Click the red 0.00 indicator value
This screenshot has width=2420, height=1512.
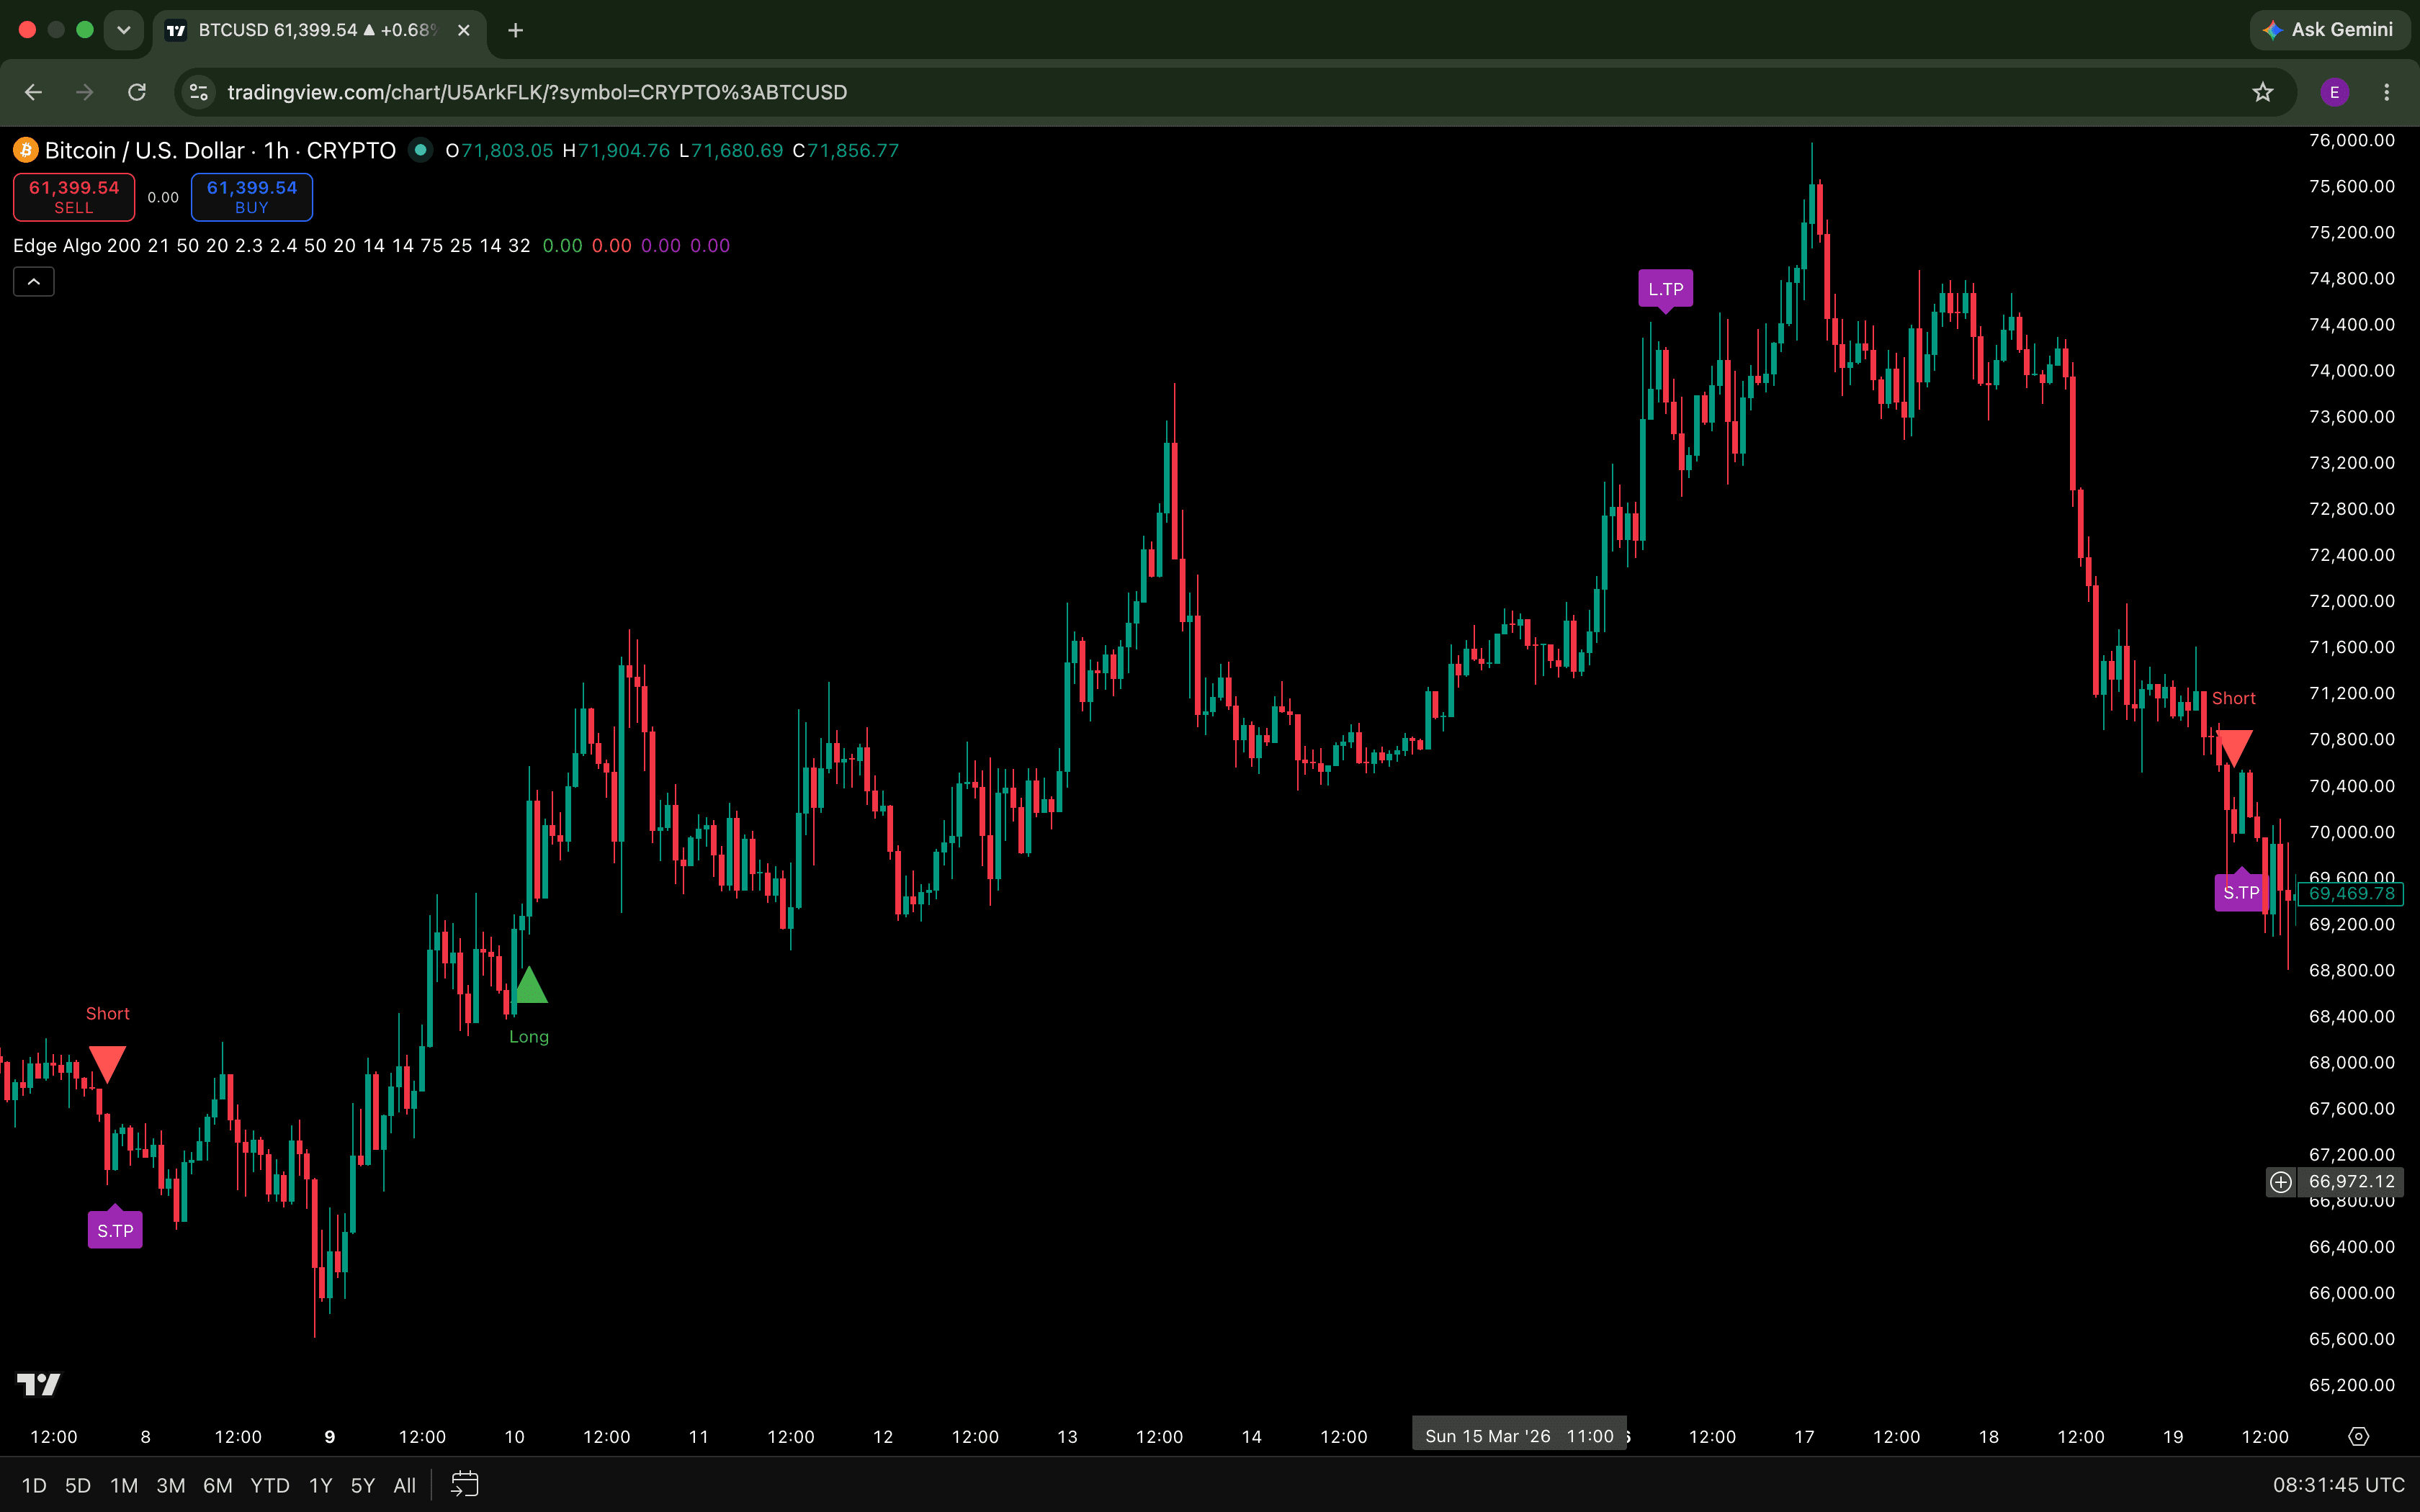point(612,246)
